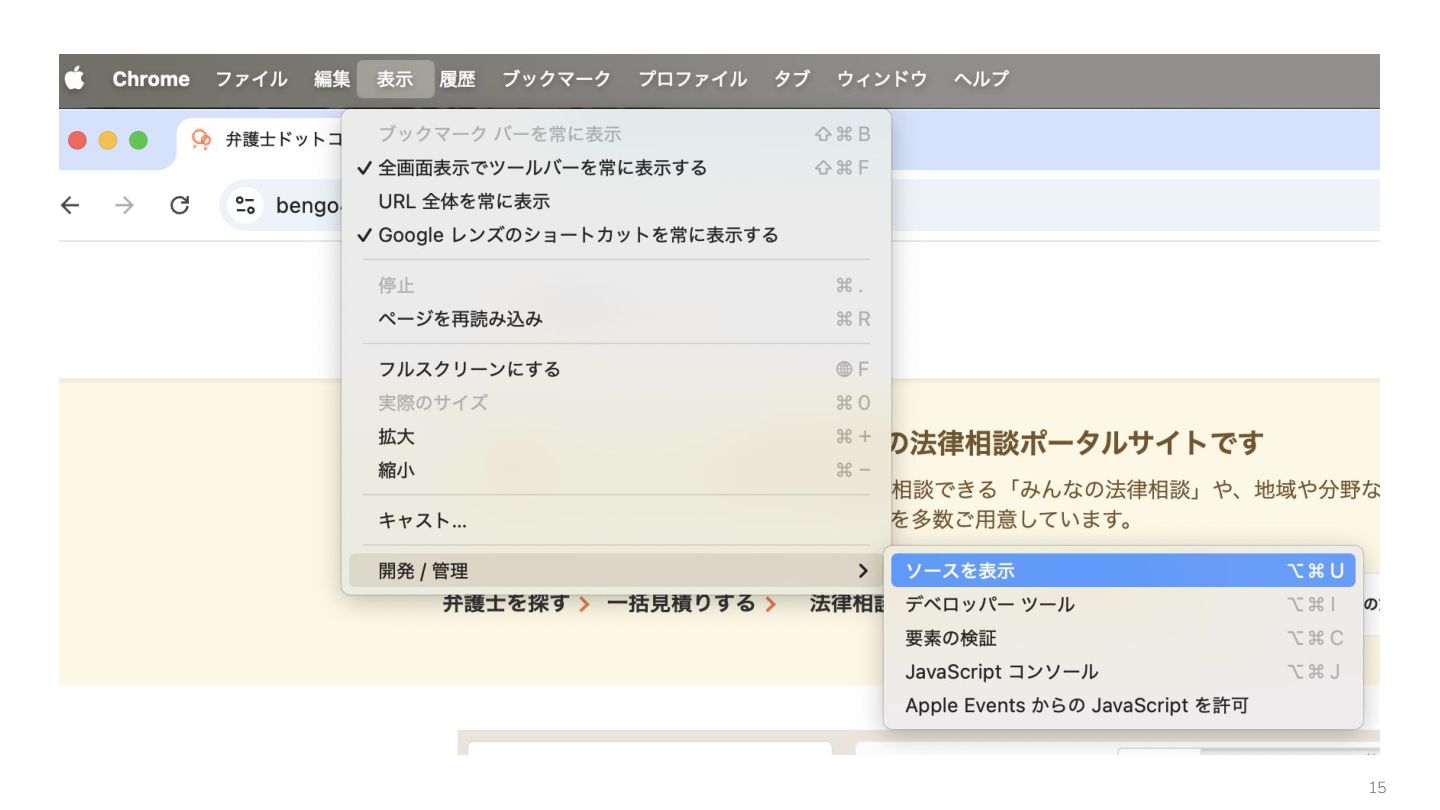Open the 履歴 menu
This screenshot has width=1440, height=810.
(x=457, y=79)
